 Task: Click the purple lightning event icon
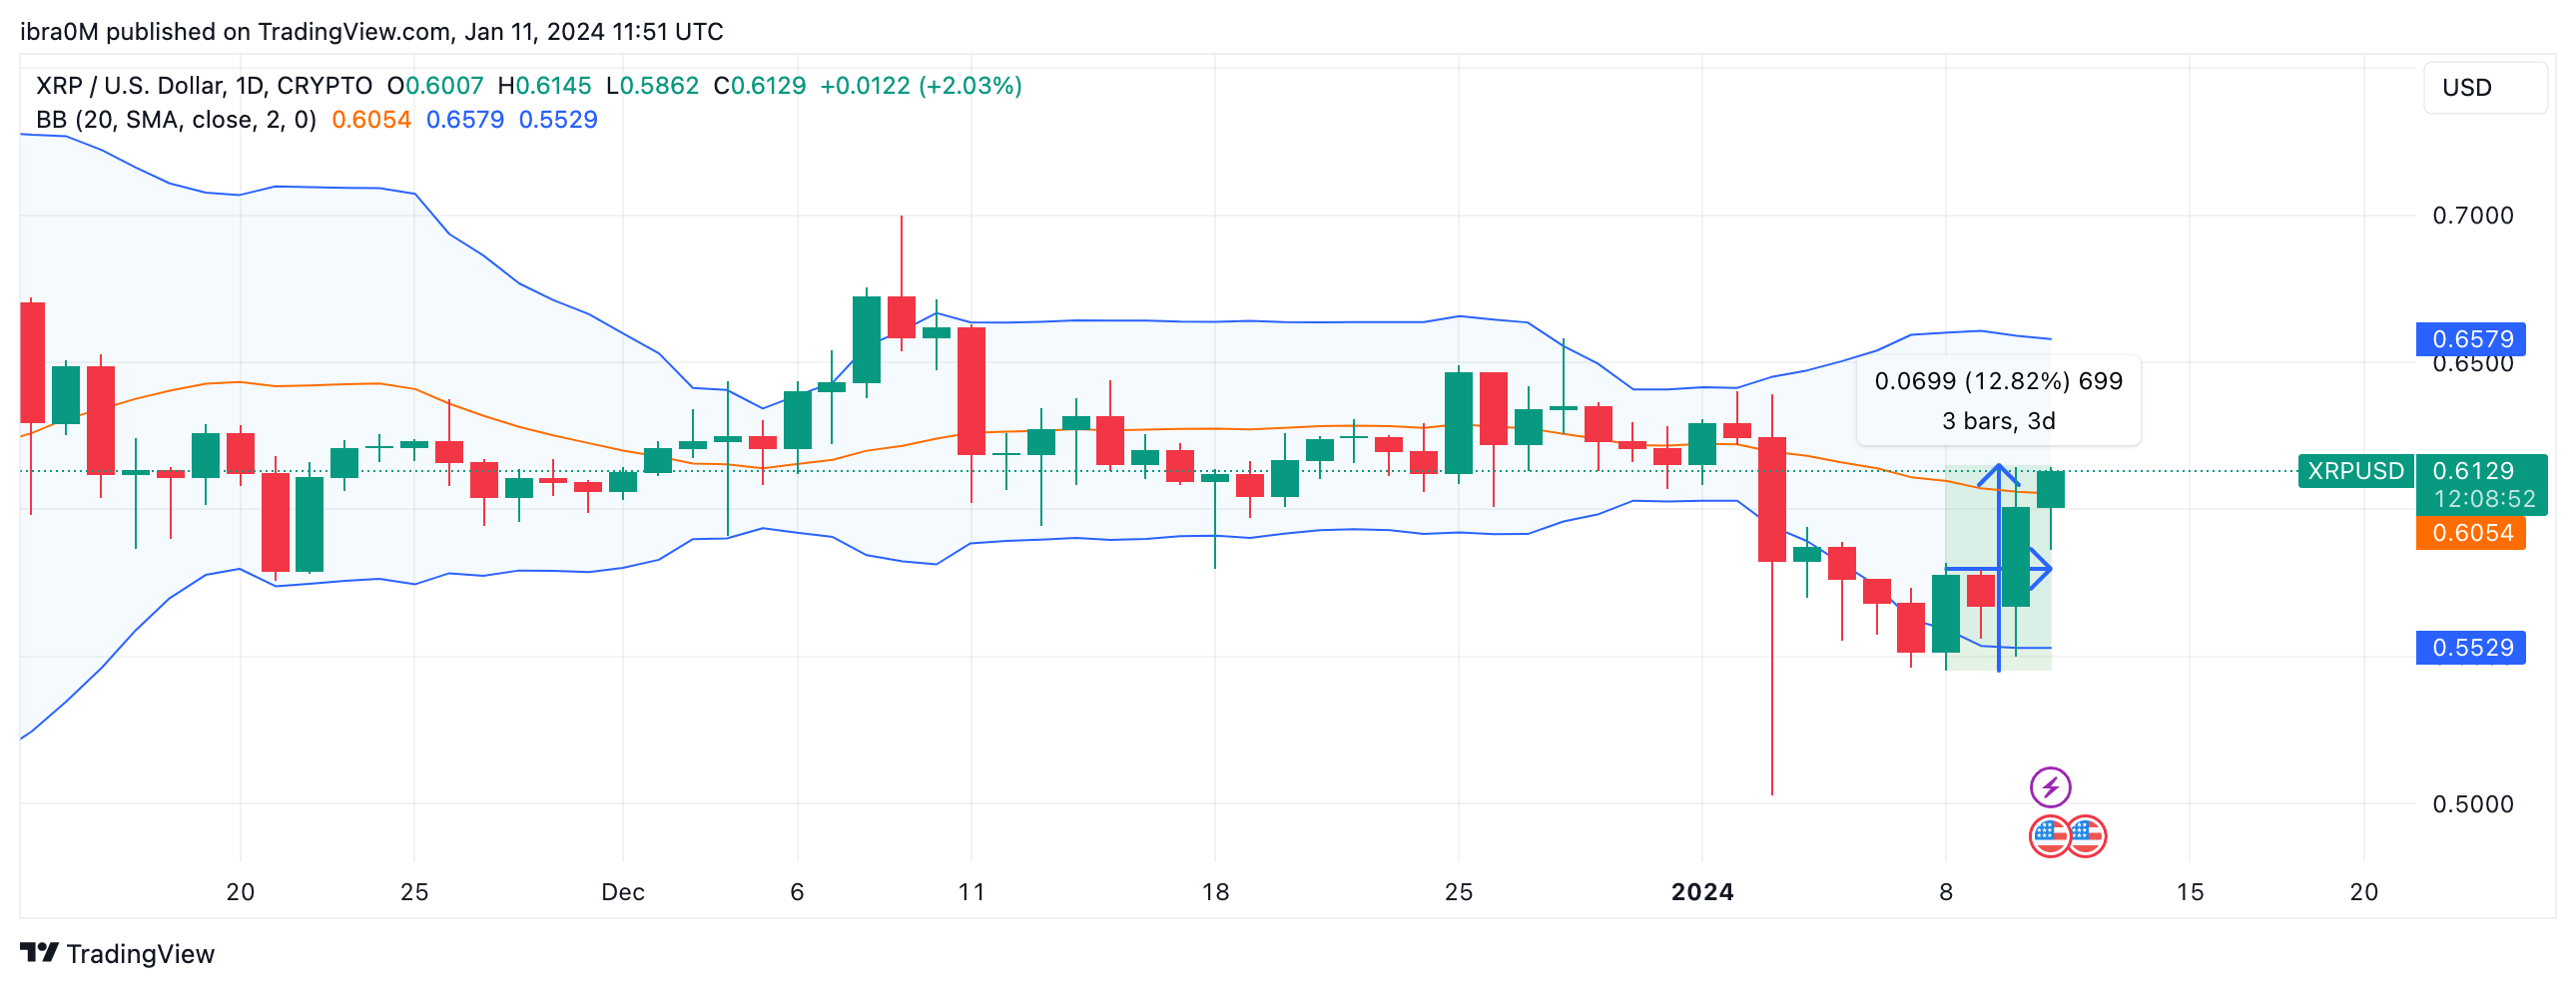[x=2050, y=787]
